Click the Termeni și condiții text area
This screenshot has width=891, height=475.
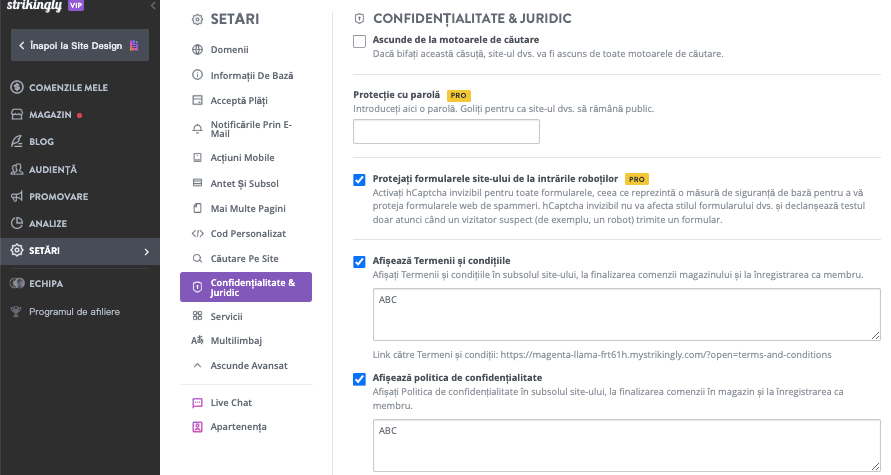pos(626,315)
